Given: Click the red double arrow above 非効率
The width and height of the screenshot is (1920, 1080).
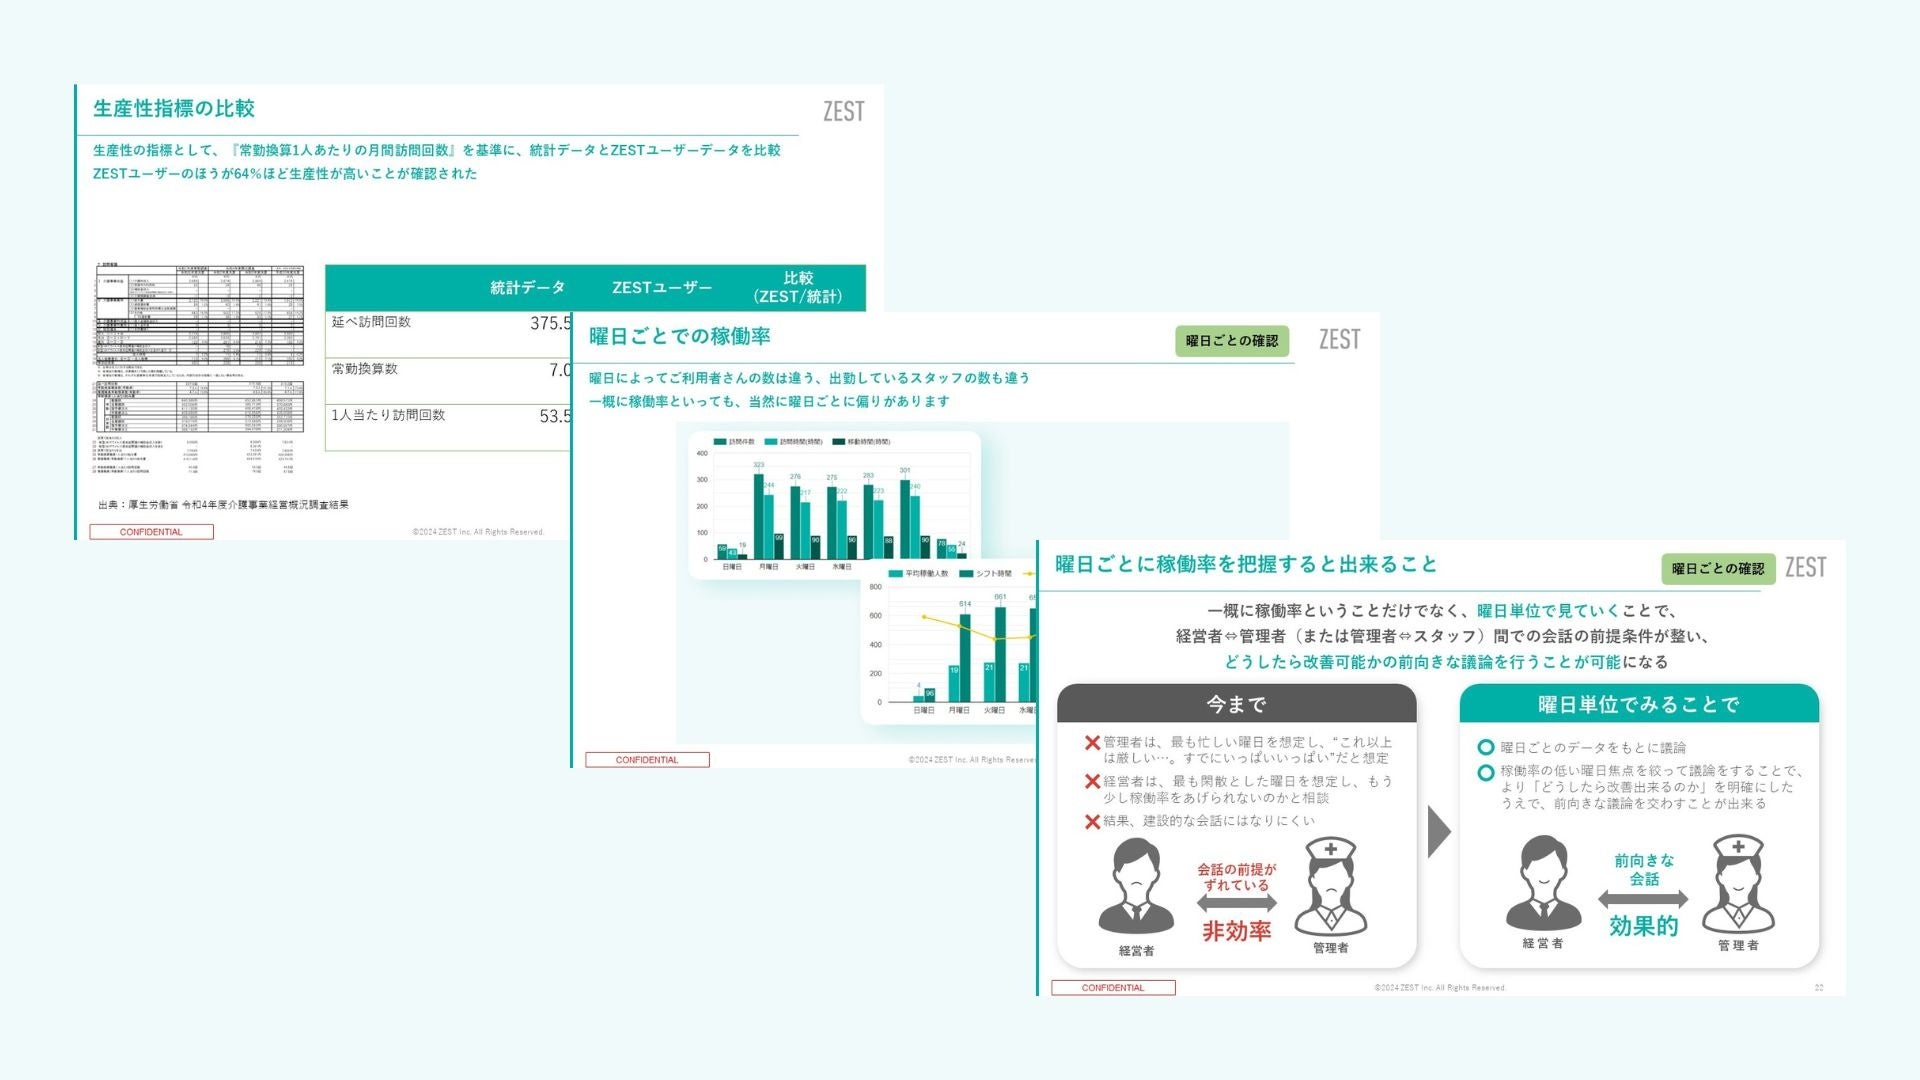Looking at the screenshot, I should click(1236, 904).
